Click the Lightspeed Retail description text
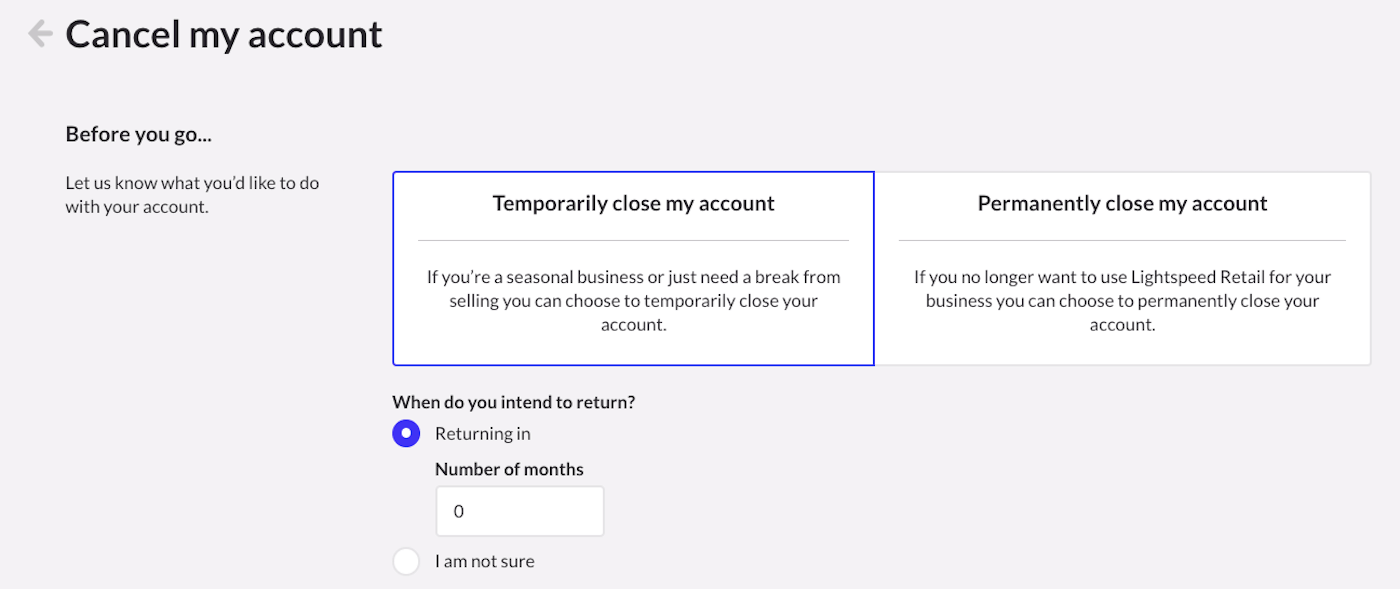This screenshot has height=589, width=1400. click(1122, 300)
